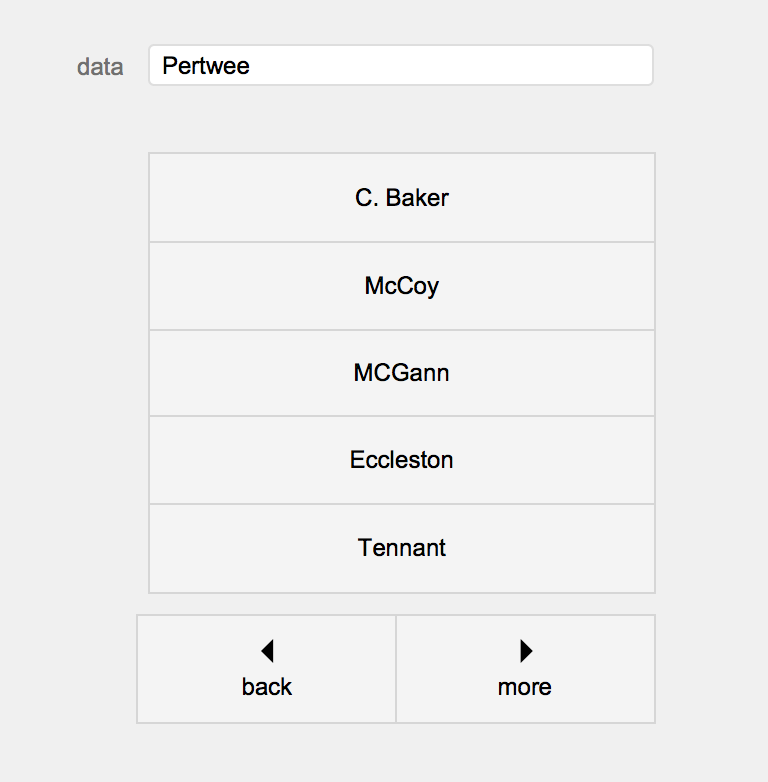768x782 pixels.
Task: Click the left-pointing triangle icon above back
Action: click(x=267, y=651)
